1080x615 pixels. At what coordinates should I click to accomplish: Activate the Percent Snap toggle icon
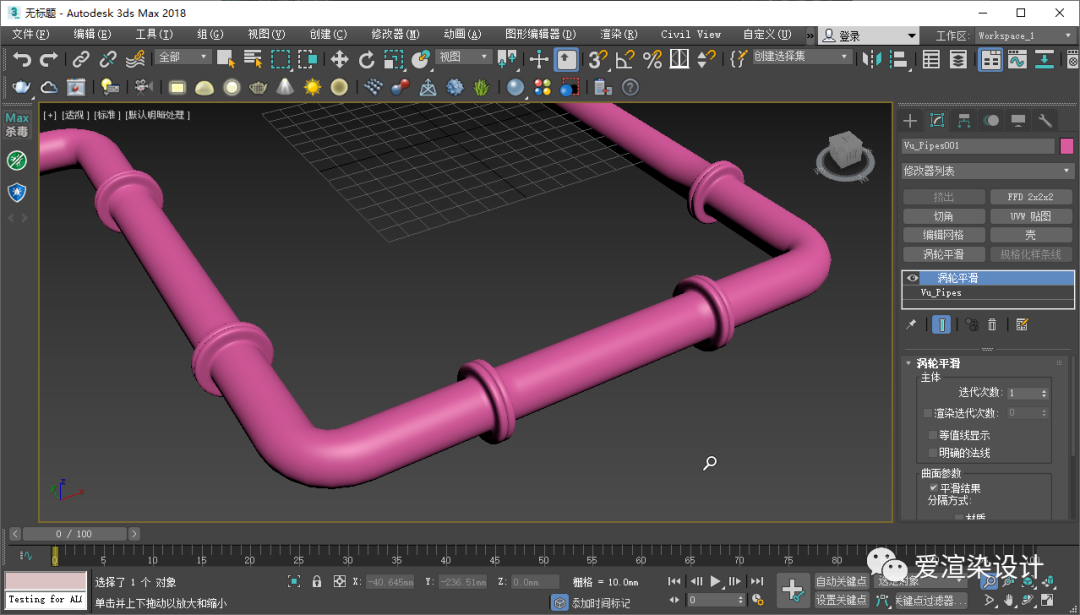(x=652, y=60)
